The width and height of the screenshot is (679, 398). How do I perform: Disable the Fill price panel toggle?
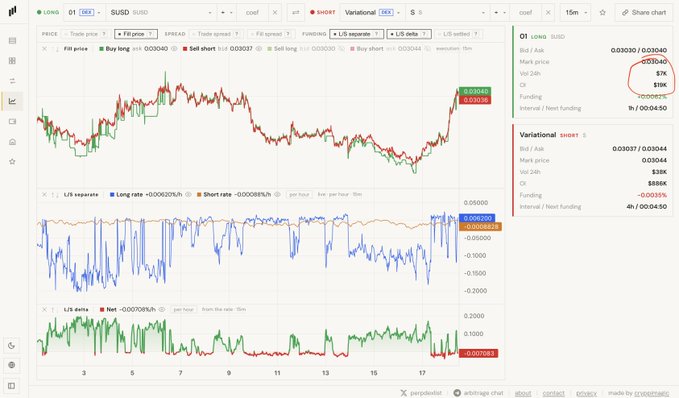pos(136,34)
